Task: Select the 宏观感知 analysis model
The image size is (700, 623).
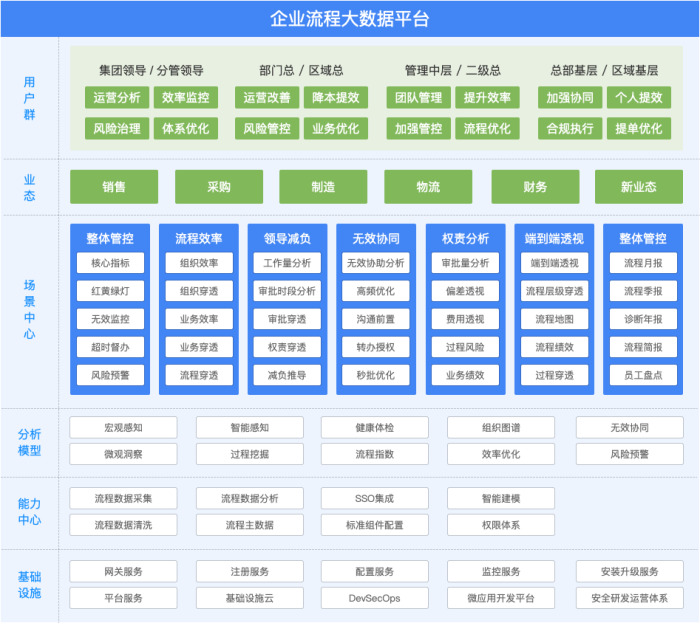Action: [123, 428]
